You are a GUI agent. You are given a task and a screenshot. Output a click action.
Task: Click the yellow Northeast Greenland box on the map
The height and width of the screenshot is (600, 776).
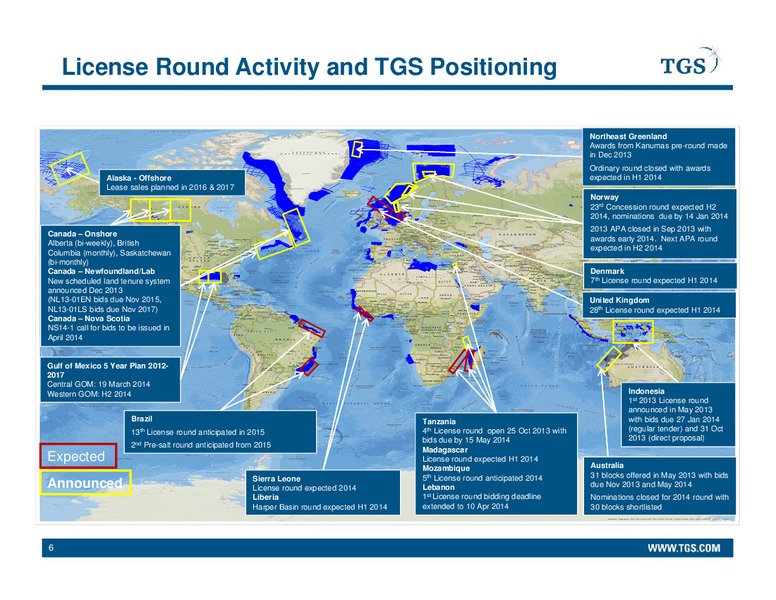356,150
